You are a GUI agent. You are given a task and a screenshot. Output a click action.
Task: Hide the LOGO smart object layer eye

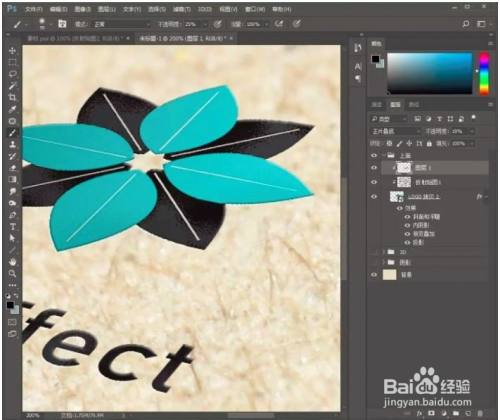[374, 196]
